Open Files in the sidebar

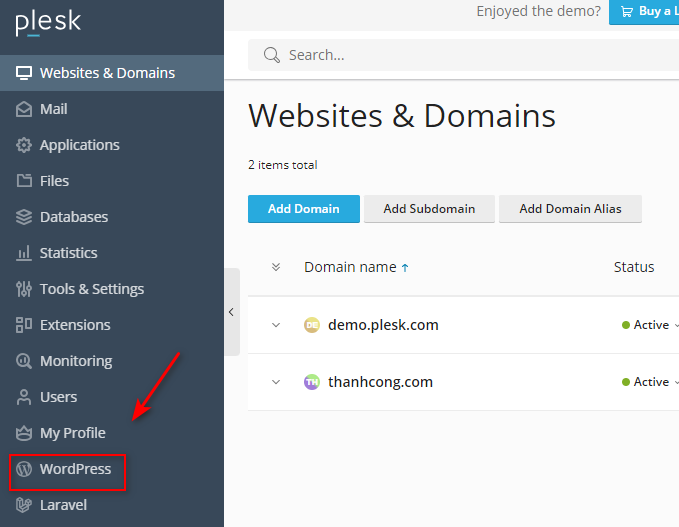[x=112, y=181]
